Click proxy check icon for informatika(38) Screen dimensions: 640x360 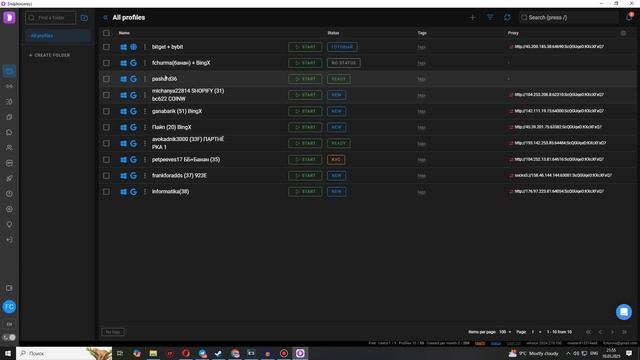click(x=511, y=191)
